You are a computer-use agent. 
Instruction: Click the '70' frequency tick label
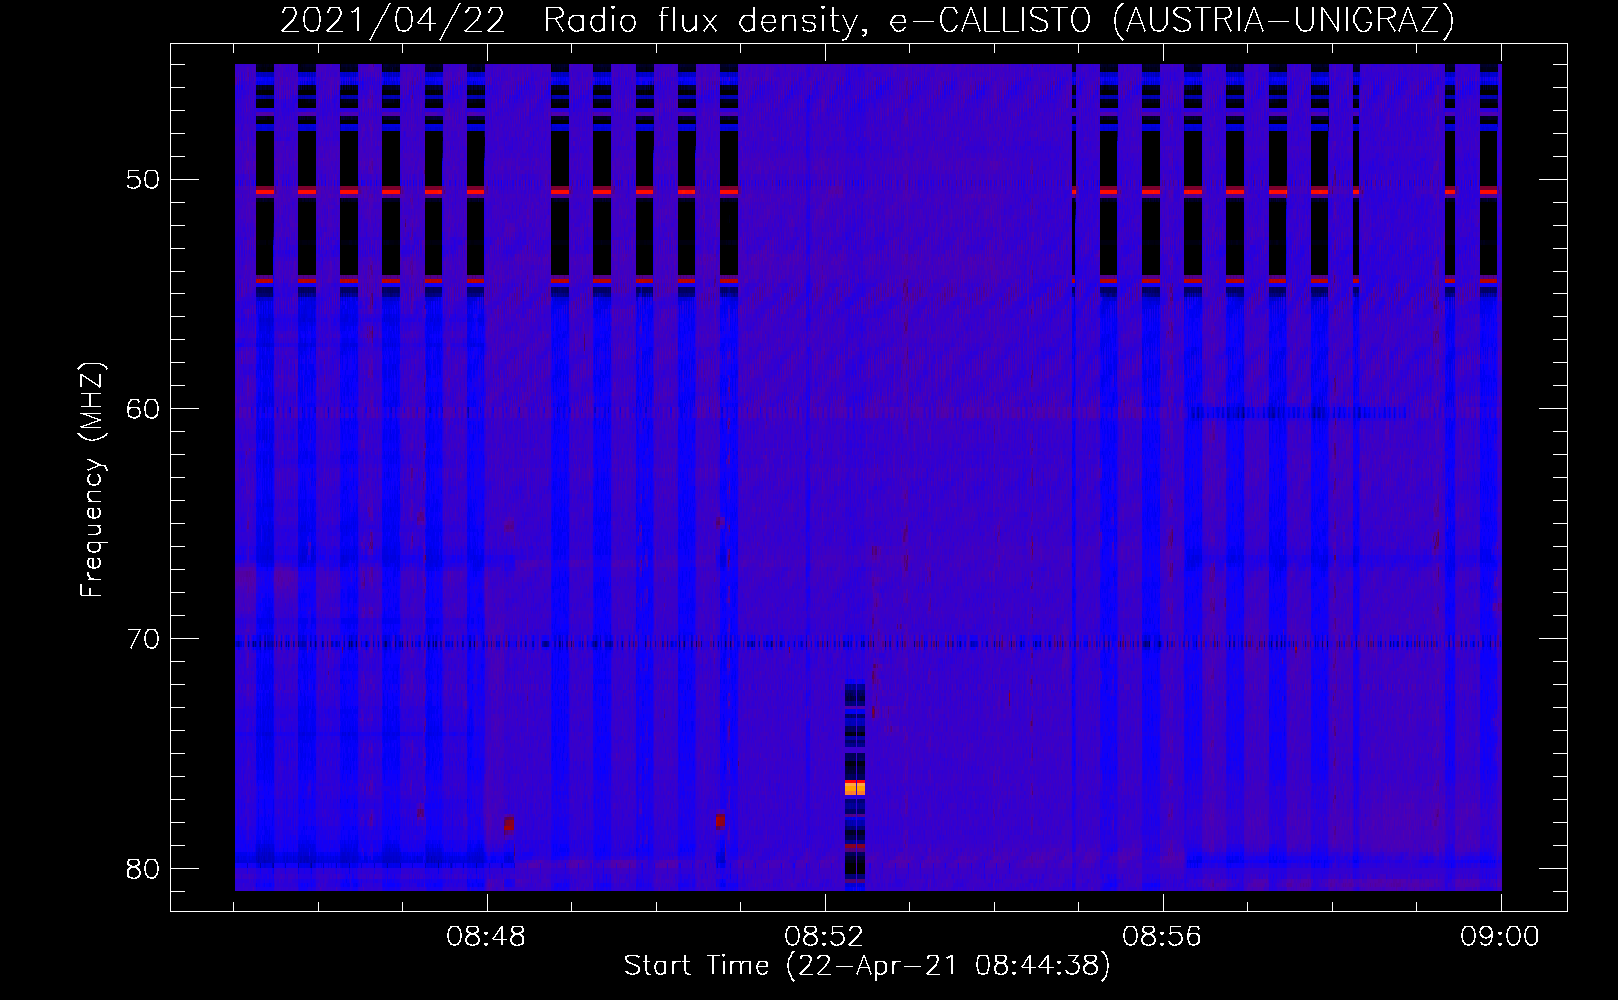coord(144,638)
